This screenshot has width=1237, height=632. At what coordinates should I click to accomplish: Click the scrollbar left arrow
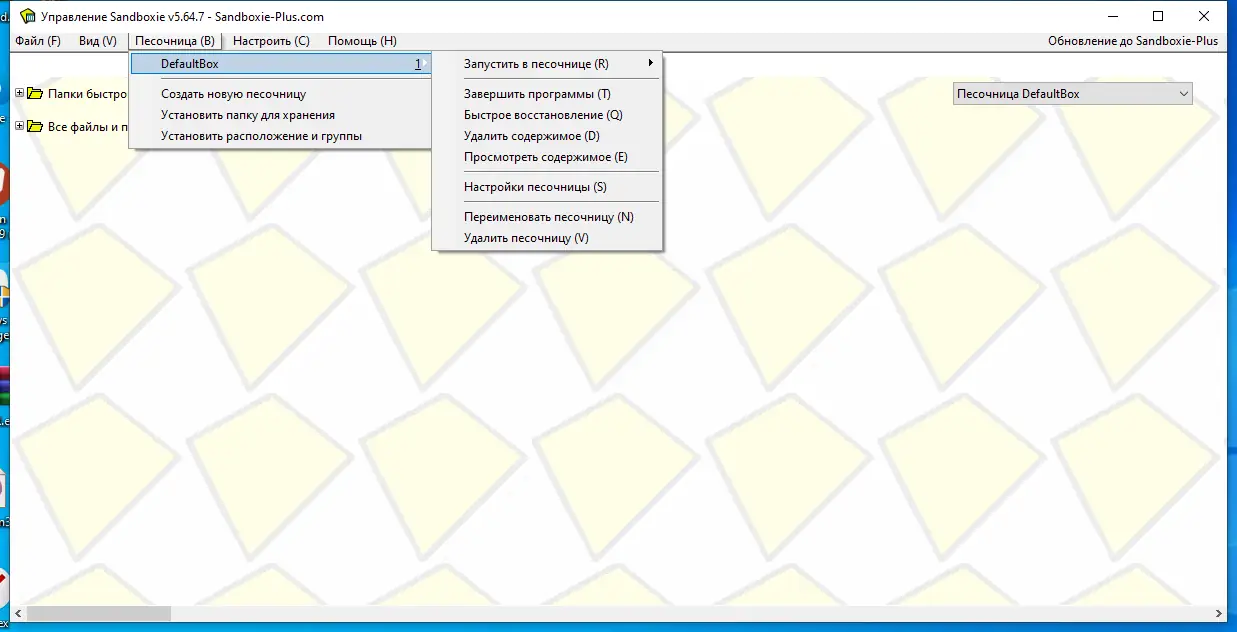pos(17,613)
